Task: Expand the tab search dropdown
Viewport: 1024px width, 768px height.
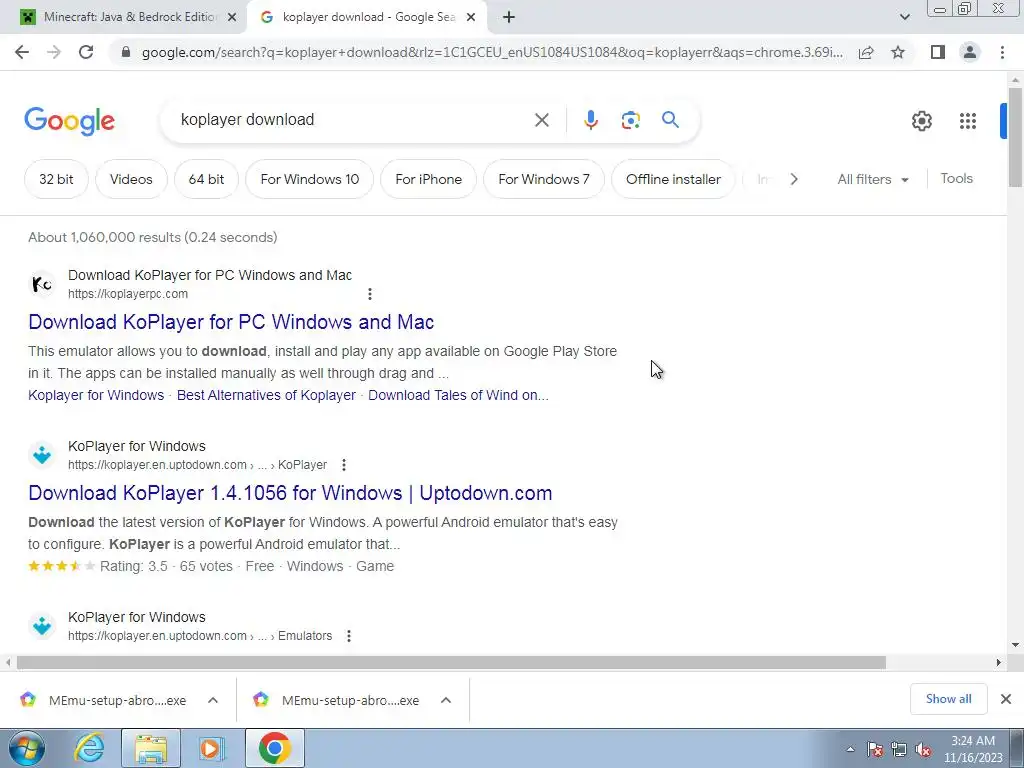Action: pyautogui.click(x=904, y=17)
